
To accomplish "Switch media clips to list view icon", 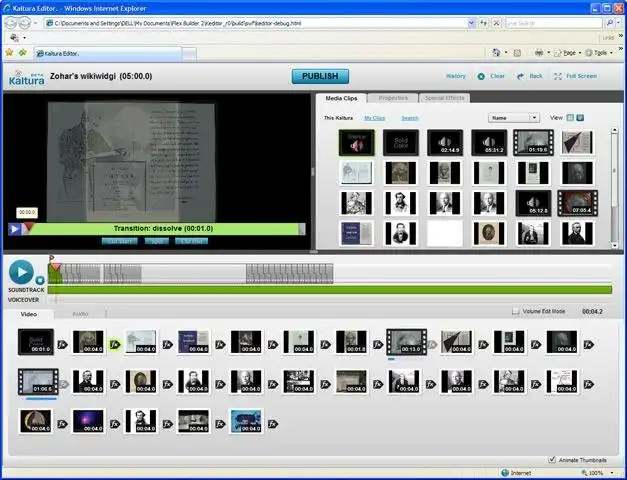I will point(580,118).
